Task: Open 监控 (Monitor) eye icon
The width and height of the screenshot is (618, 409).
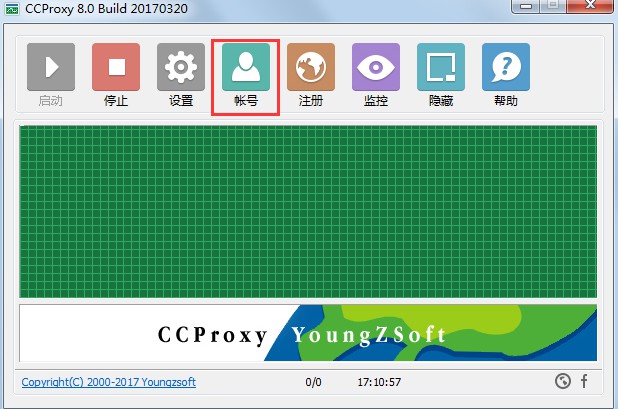Action: [376, 67]
